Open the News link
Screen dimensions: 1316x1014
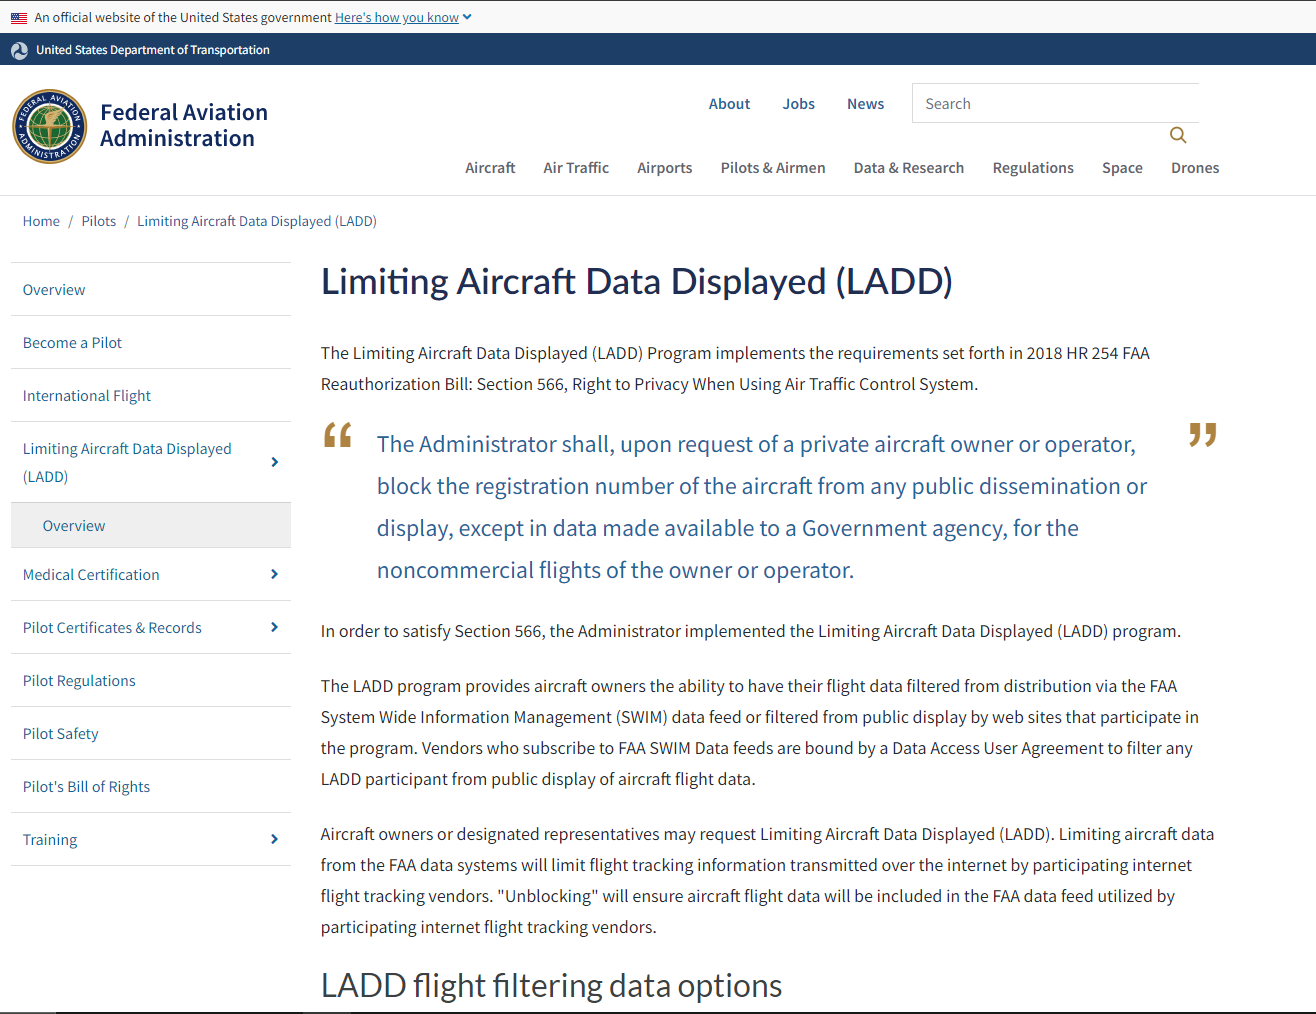865,104
